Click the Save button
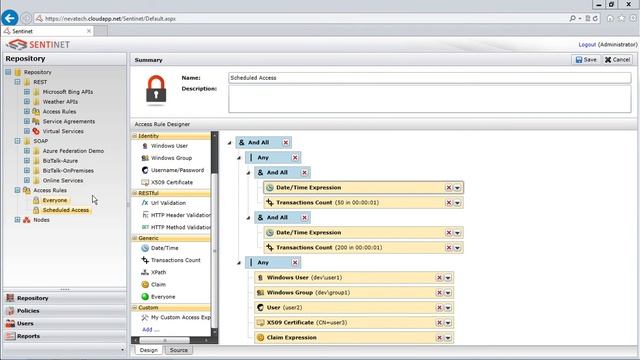This screenshot has width=640, height=360. [x=586, y=60]
